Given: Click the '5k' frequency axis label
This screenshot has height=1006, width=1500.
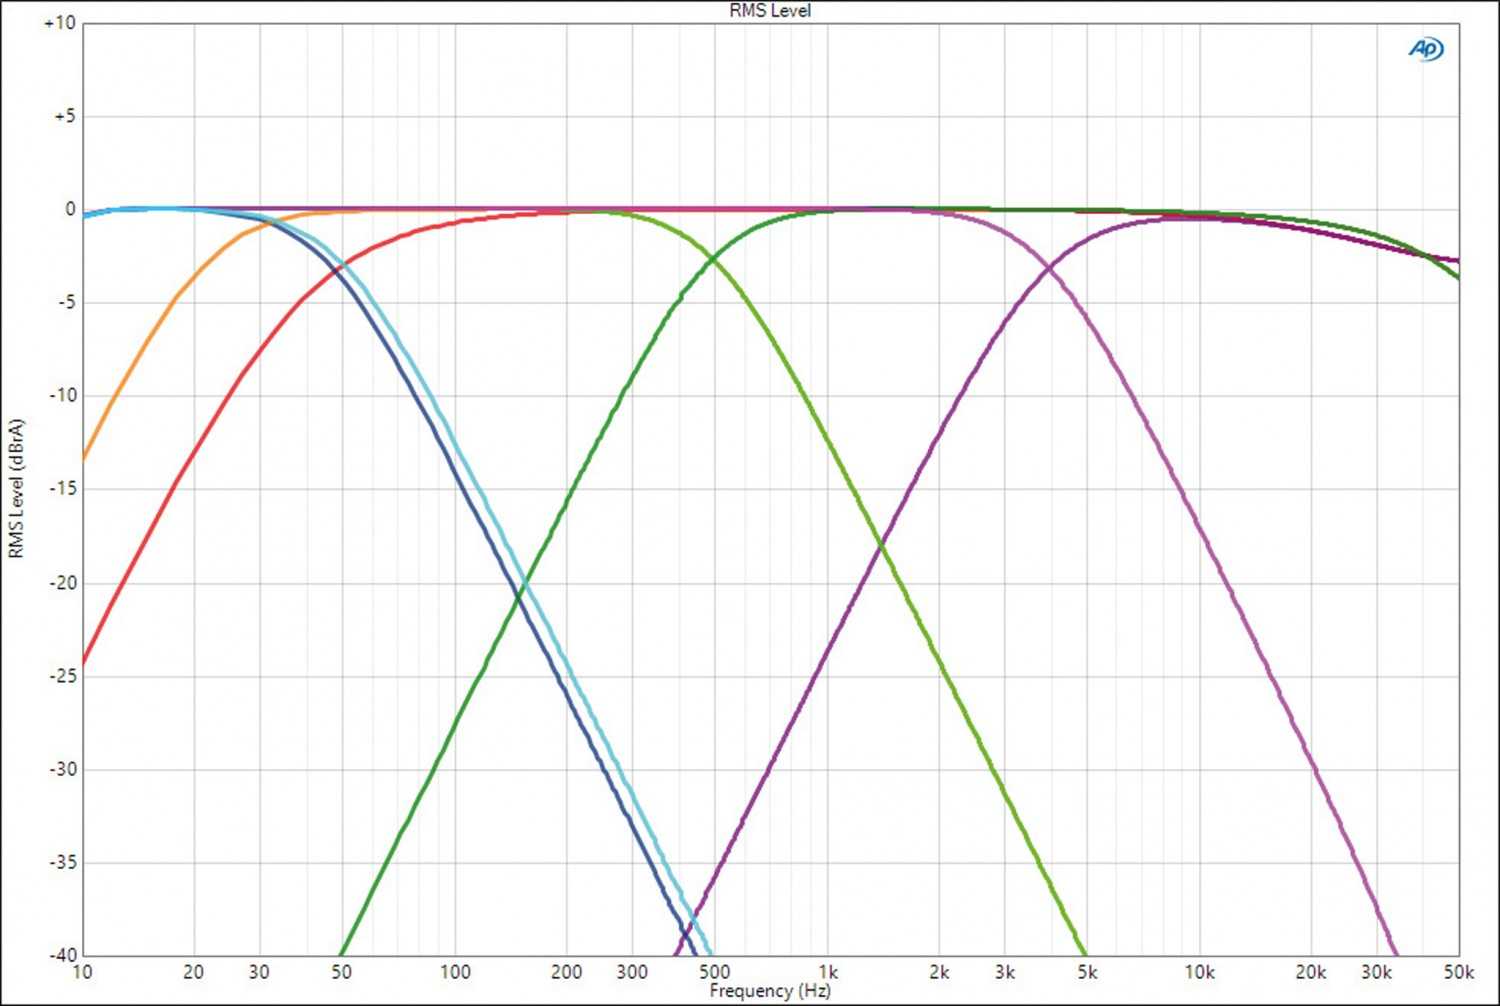Looking at the screenshot, I should pyautogui.click(x=1087, y=972).
